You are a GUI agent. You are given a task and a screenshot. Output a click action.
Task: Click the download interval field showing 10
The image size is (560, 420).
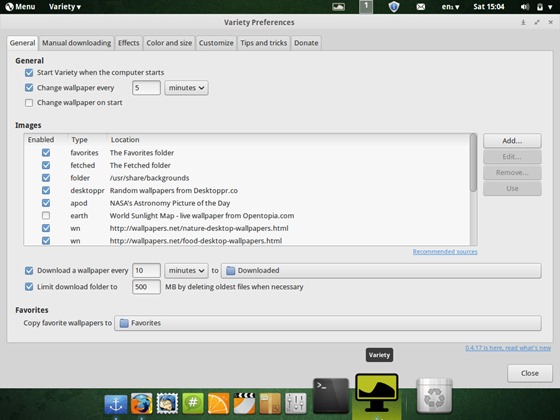point(146,271)
